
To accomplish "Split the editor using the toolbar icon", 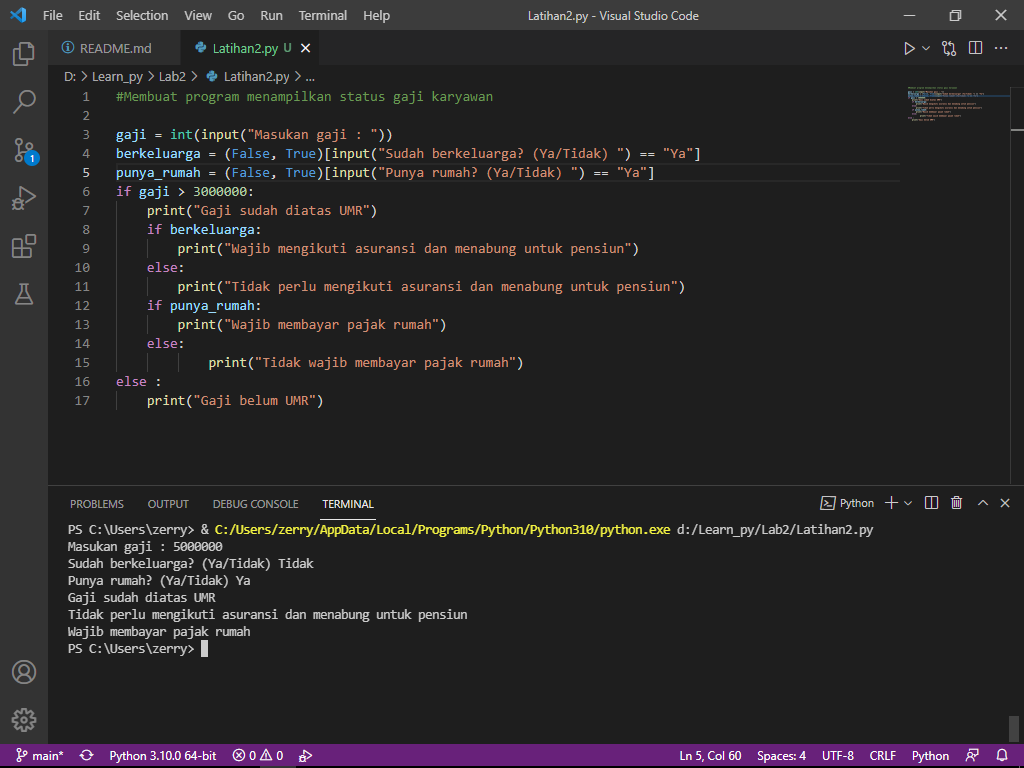I will pyautogui.click(x=975, y=46).
